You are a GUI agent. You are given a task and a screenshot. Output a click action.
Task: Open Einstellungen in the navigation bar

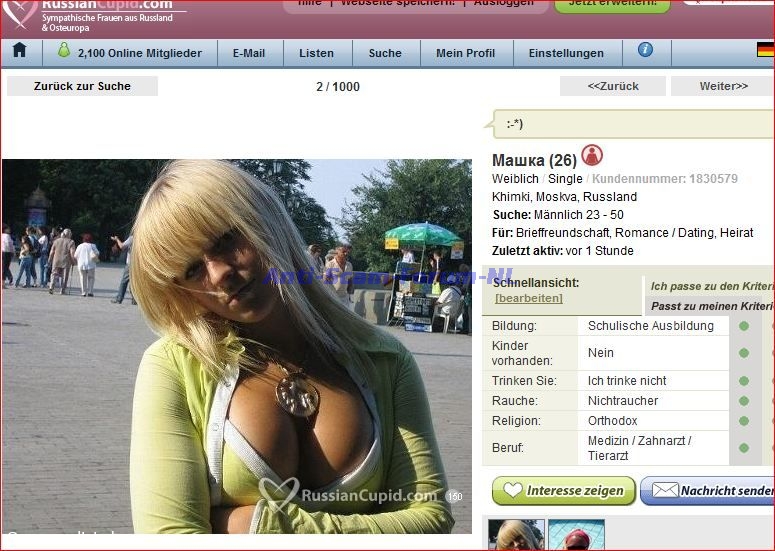click(x=566, y=53)
